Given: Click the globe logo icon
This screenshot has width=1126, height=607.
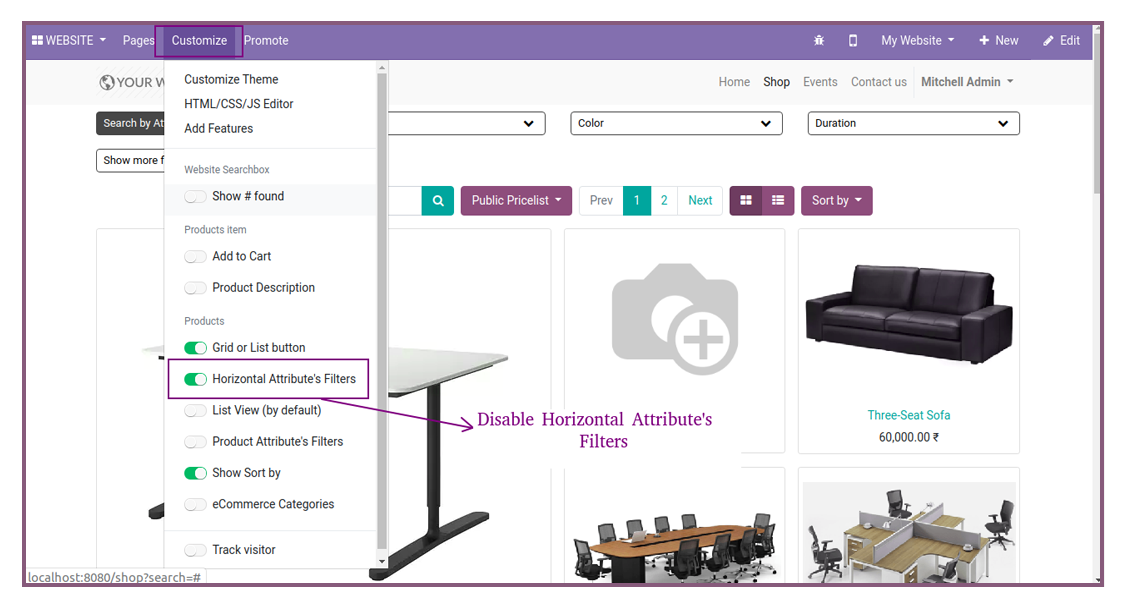Looking at the screenshot, I should click(107, 82).
